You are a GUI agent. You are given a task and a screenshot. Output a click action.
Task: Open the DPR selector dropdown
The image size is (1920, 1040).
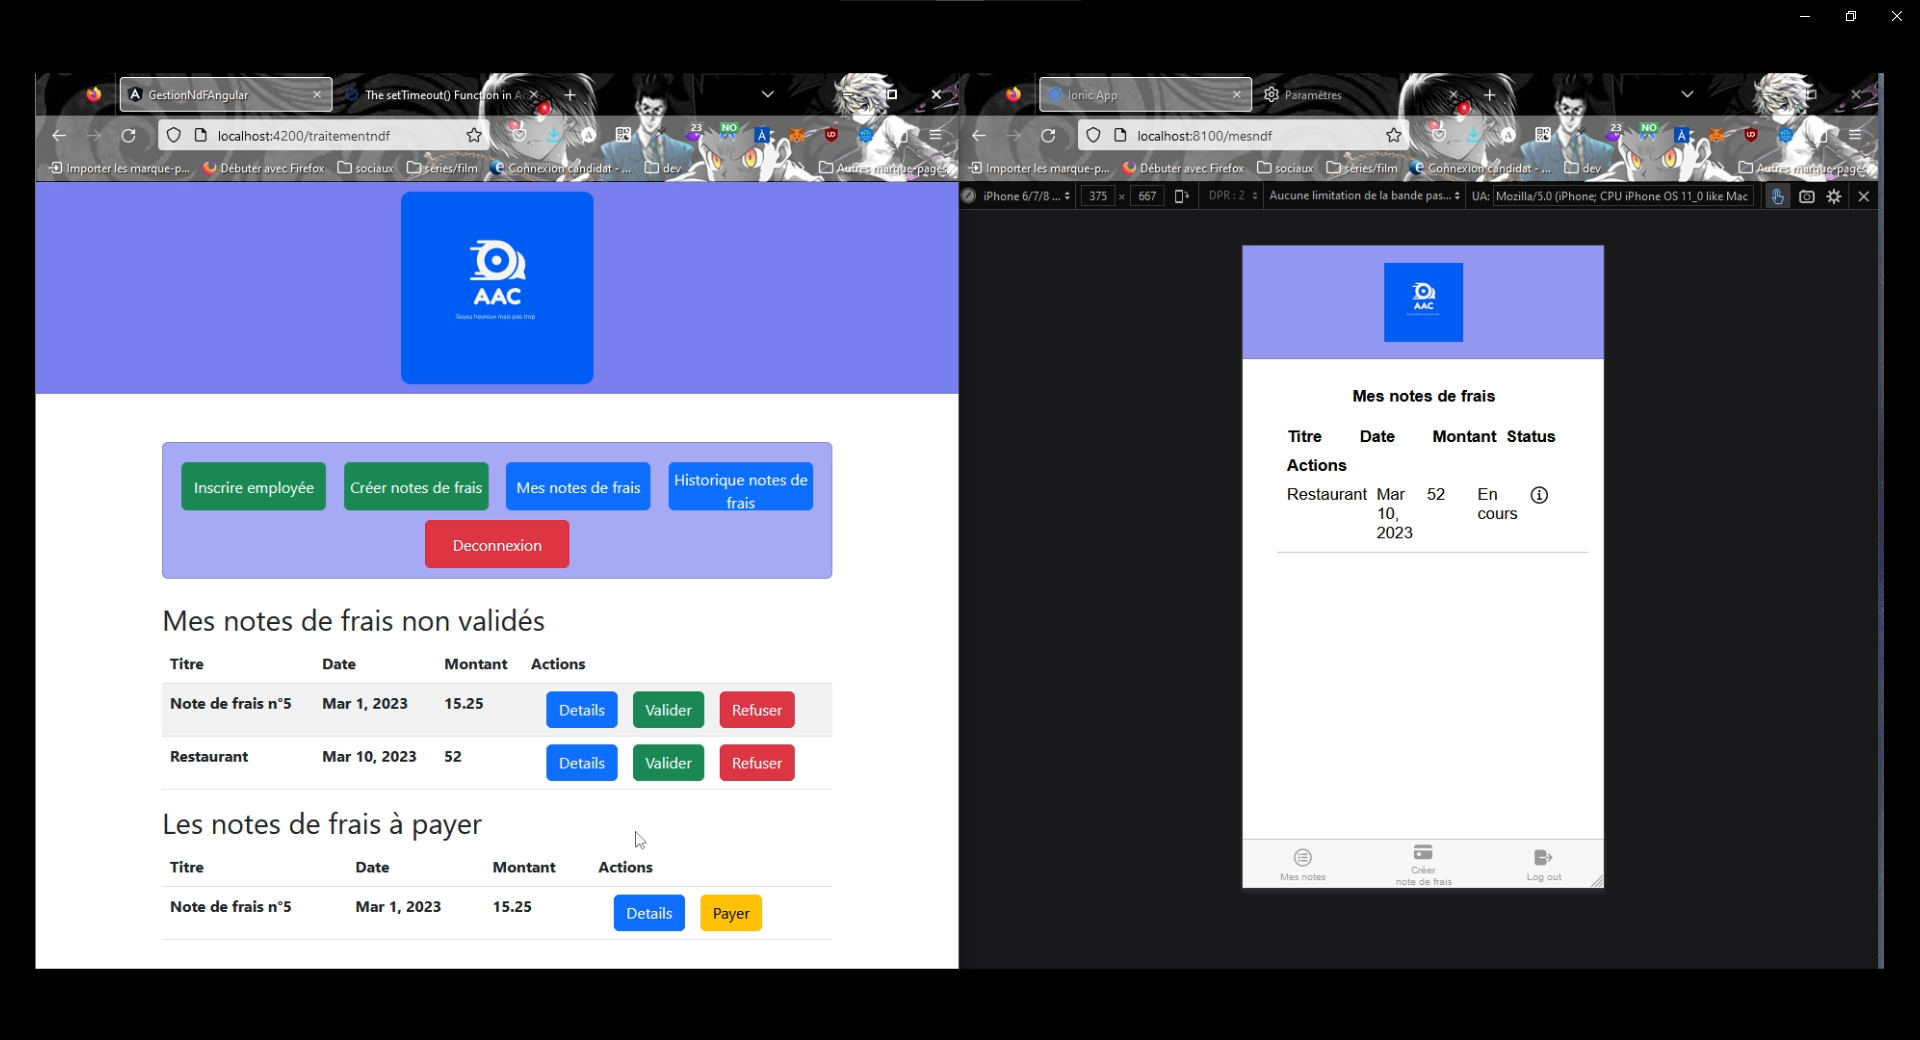1232,197
